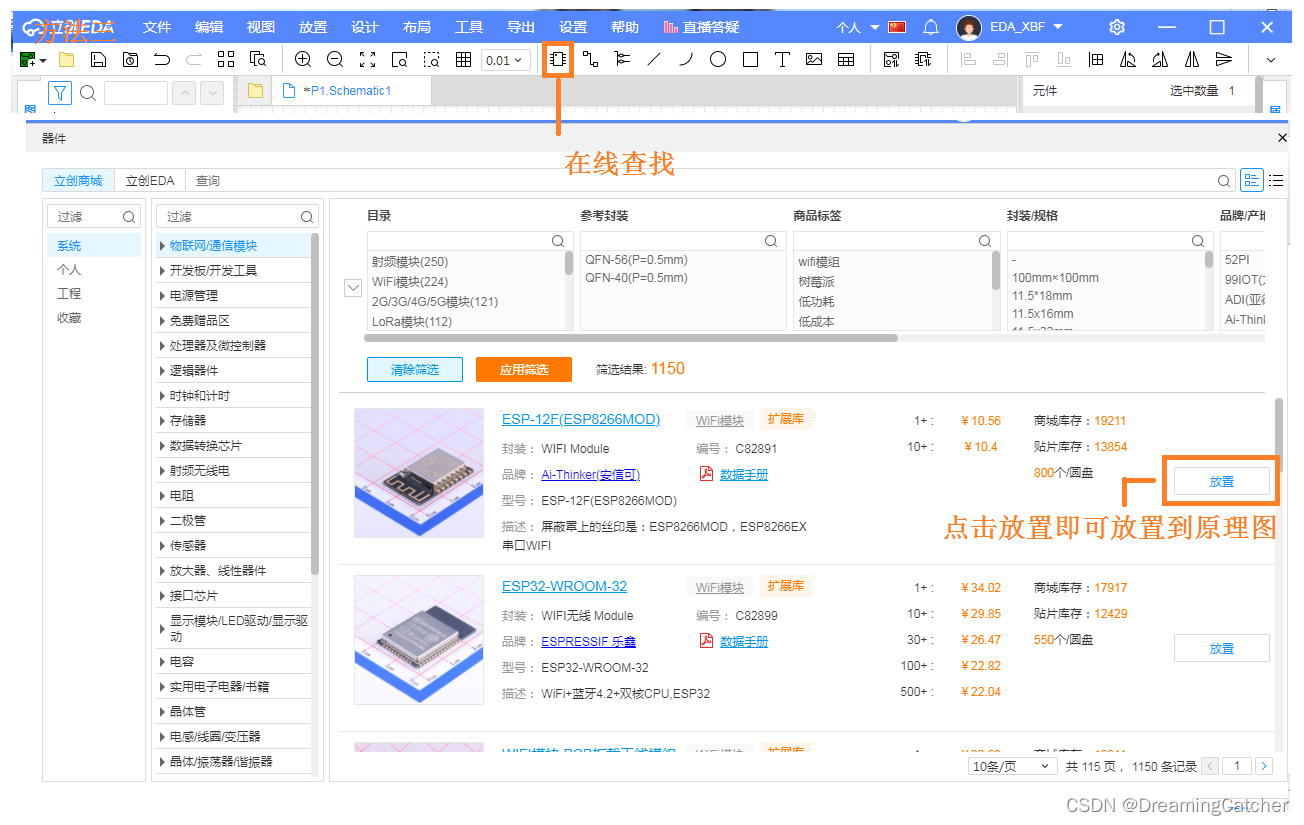The width and height of the screenshot is (1304, 825).
Task: Click the grid display toolbar icon
Action: coord(463,60)
